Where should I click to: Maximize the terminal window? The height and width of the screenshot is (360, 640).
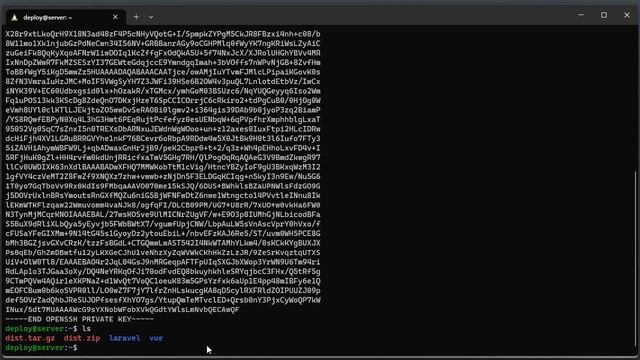tap(604, 15)
